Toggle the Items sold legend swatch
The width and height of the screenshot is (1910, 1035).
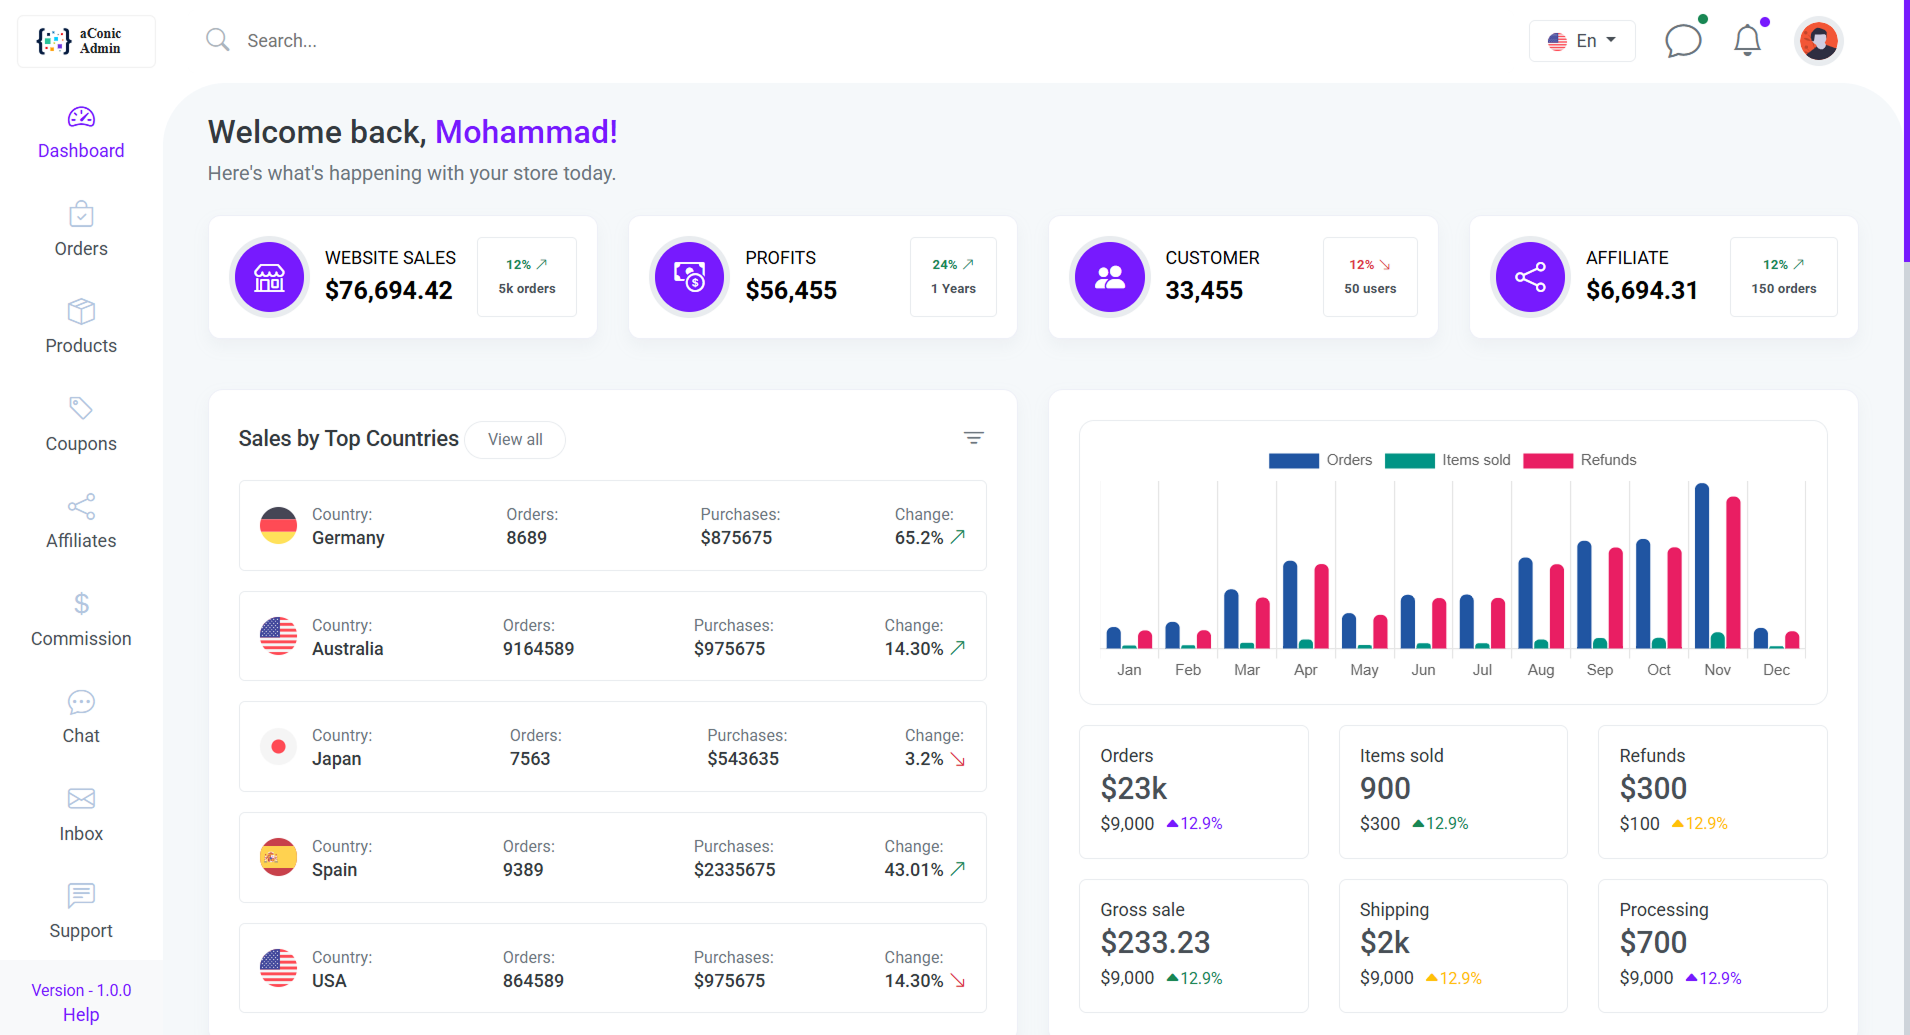coord(1410,461)
